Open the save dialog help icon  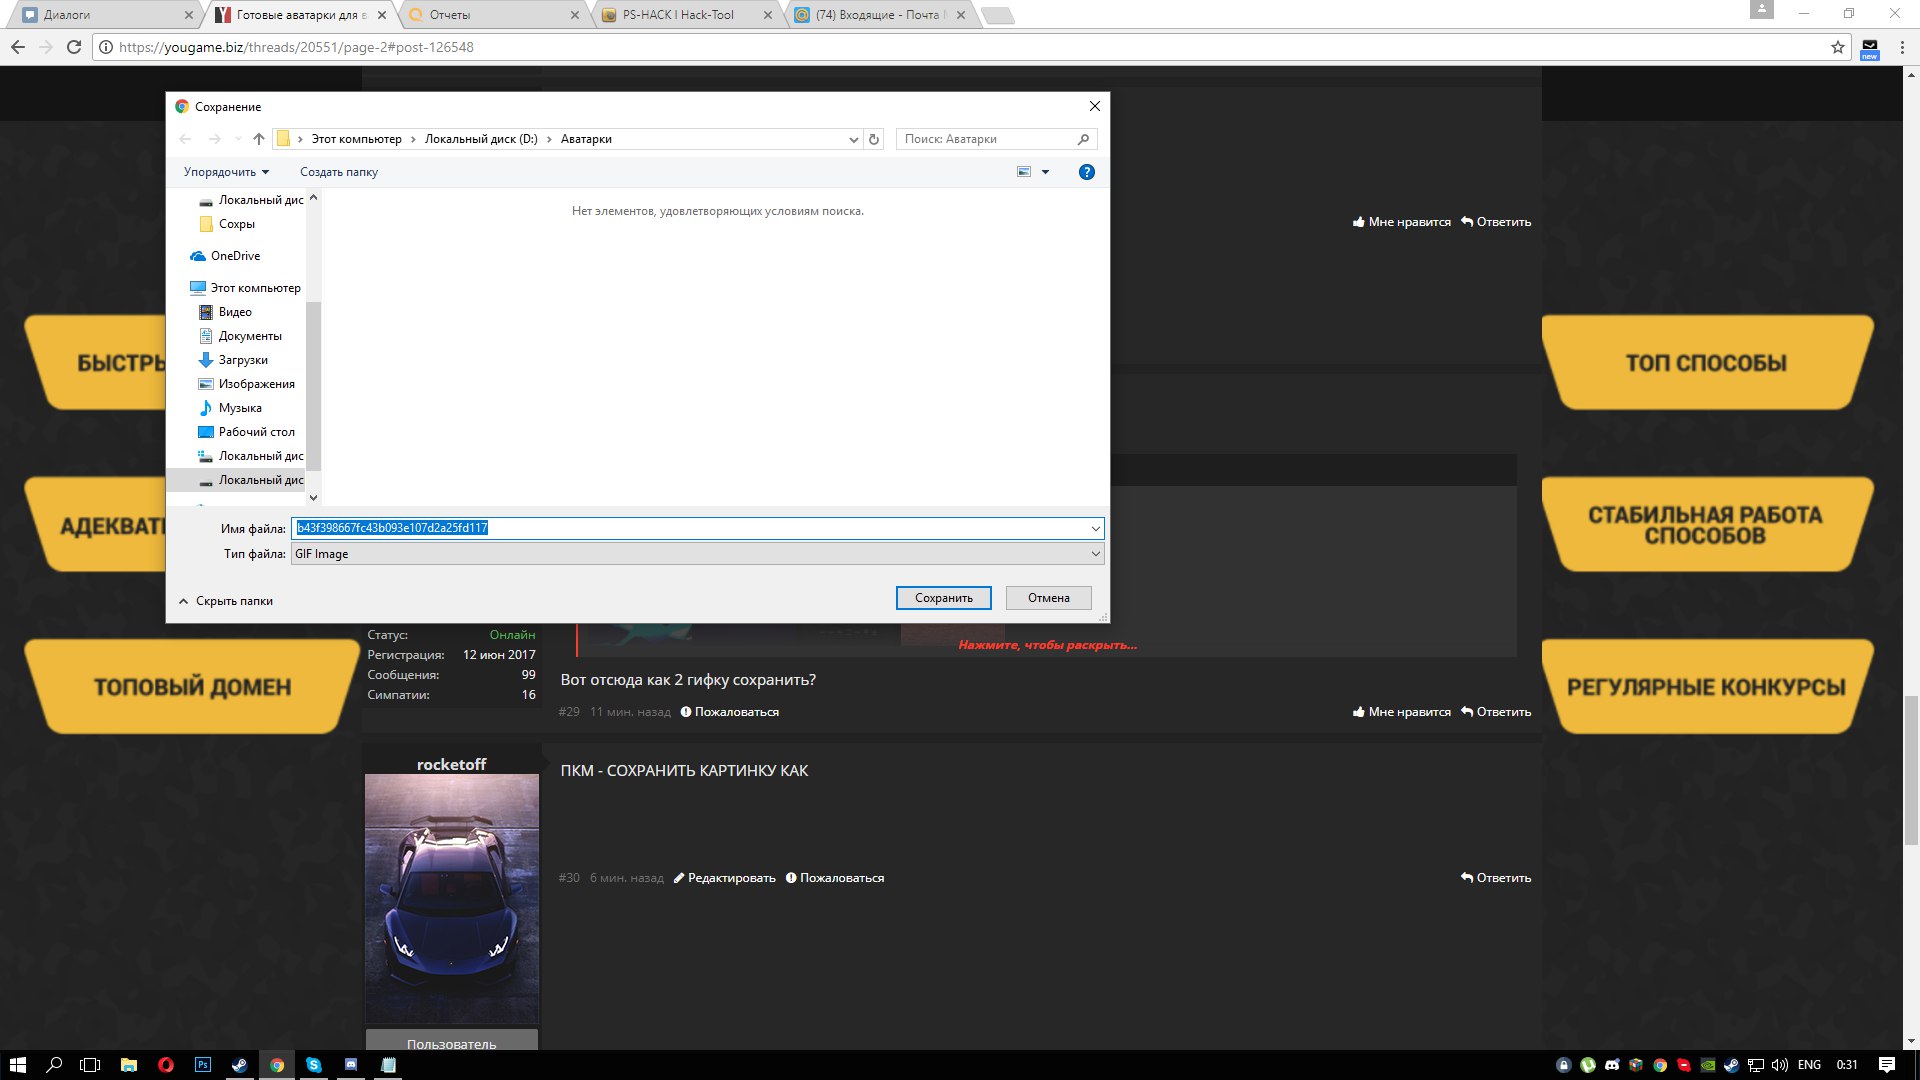[x=1087, y=172]
